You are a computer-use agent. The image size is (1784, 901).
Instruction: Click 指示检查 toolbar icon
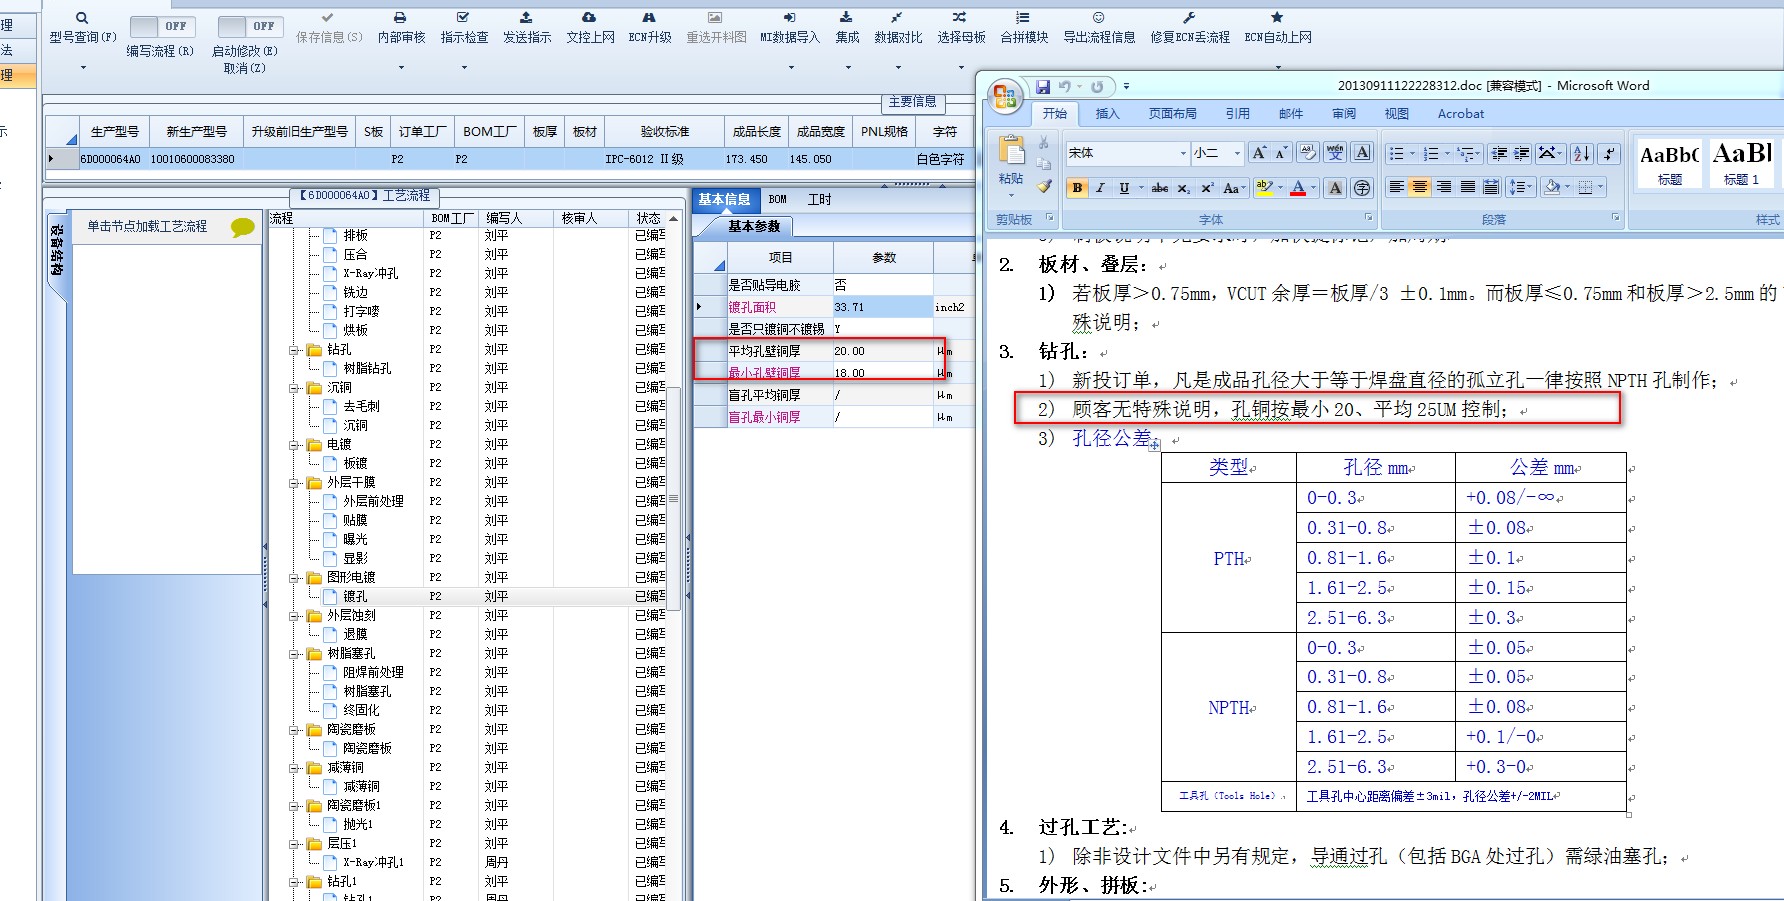click(x=463, y=18)
